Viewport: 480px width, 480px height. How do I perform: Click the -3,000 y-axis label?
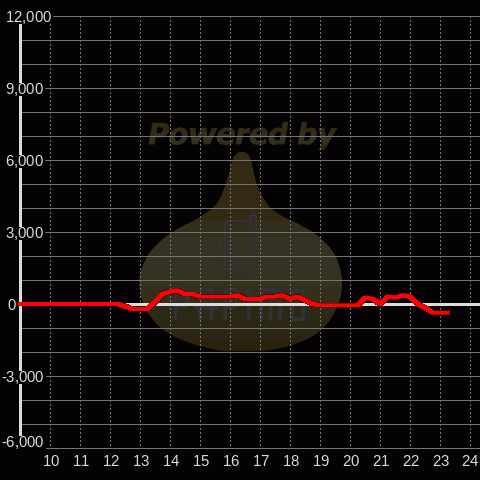tap(23, 377)
